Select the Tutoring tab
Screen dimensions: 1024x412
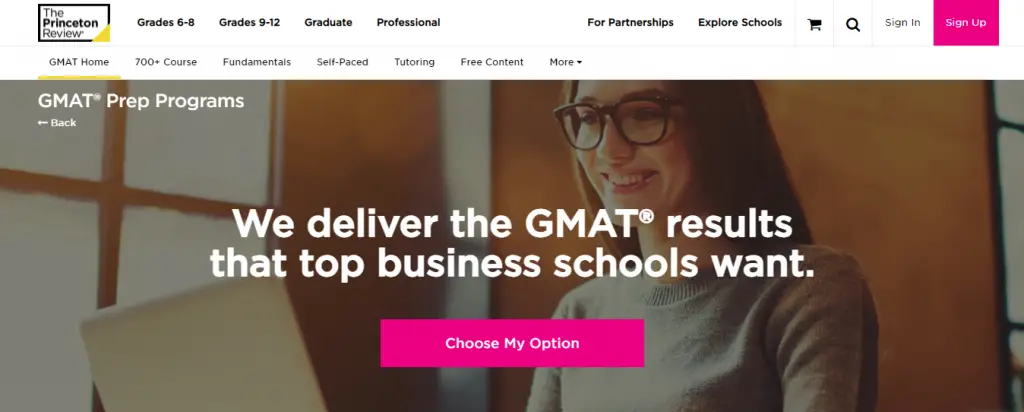tap(414, 62)
